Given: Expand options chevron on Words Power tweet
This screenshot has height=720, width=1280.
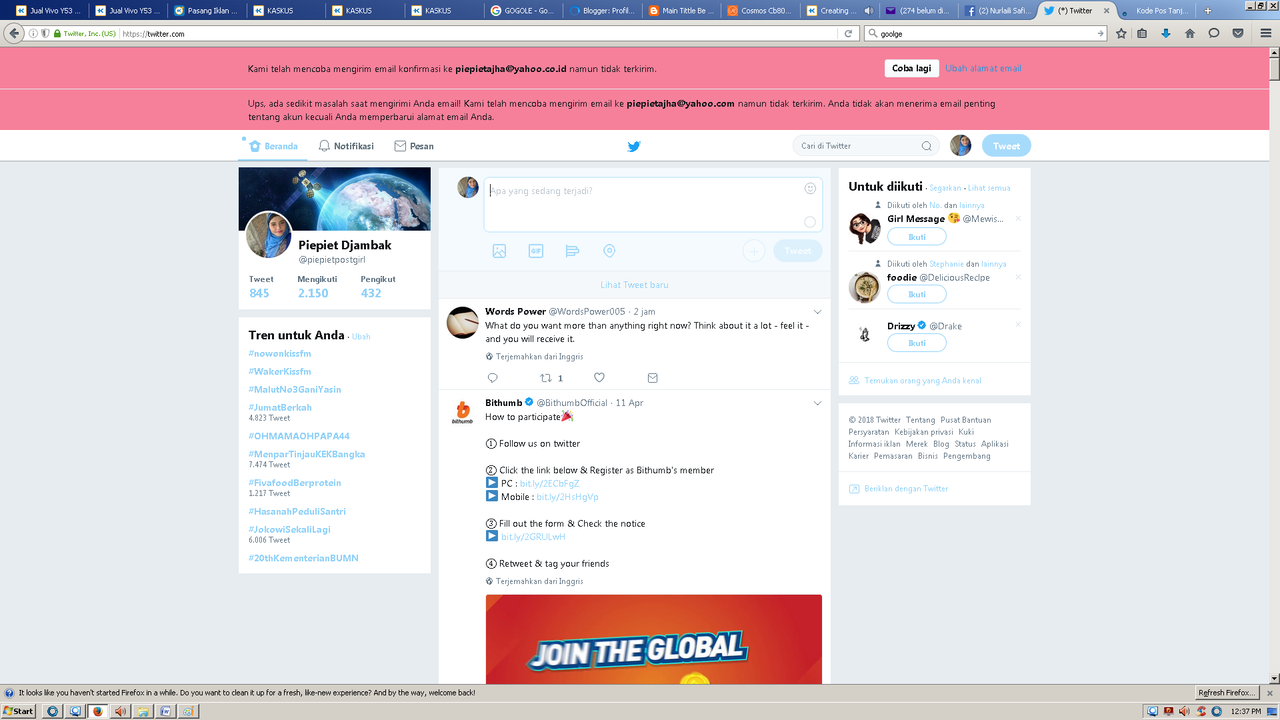Looking at the screenshot, I should coord(817,312).
